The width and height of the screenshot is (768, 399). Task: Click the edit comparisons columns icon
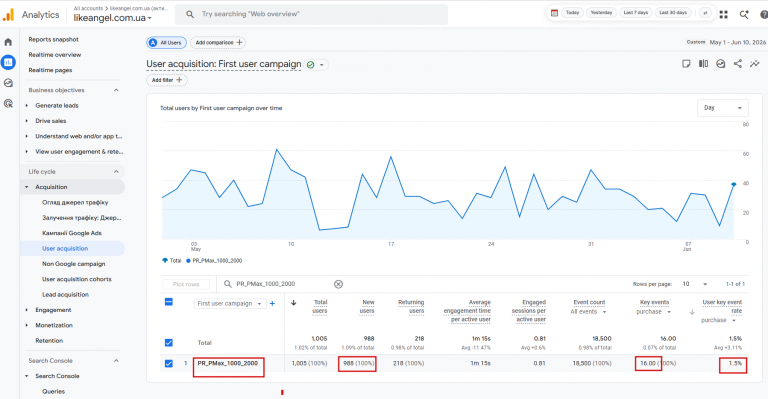tap(703, 64)
